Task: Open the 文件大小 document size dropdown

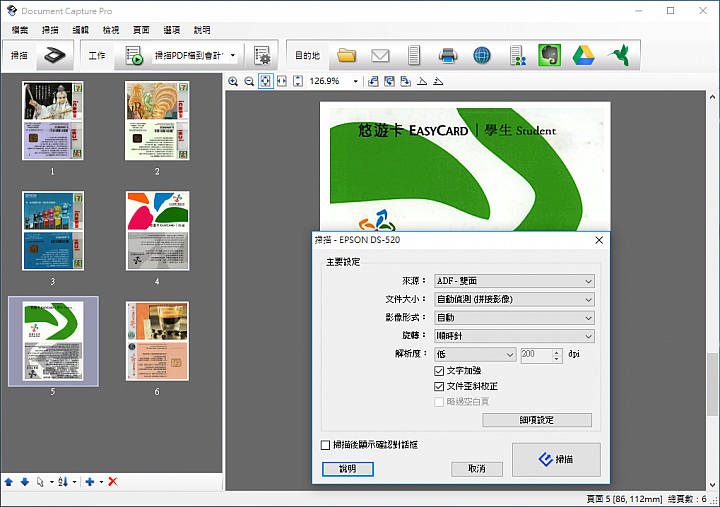Action: pyautogui.click(x=514, y=299)
